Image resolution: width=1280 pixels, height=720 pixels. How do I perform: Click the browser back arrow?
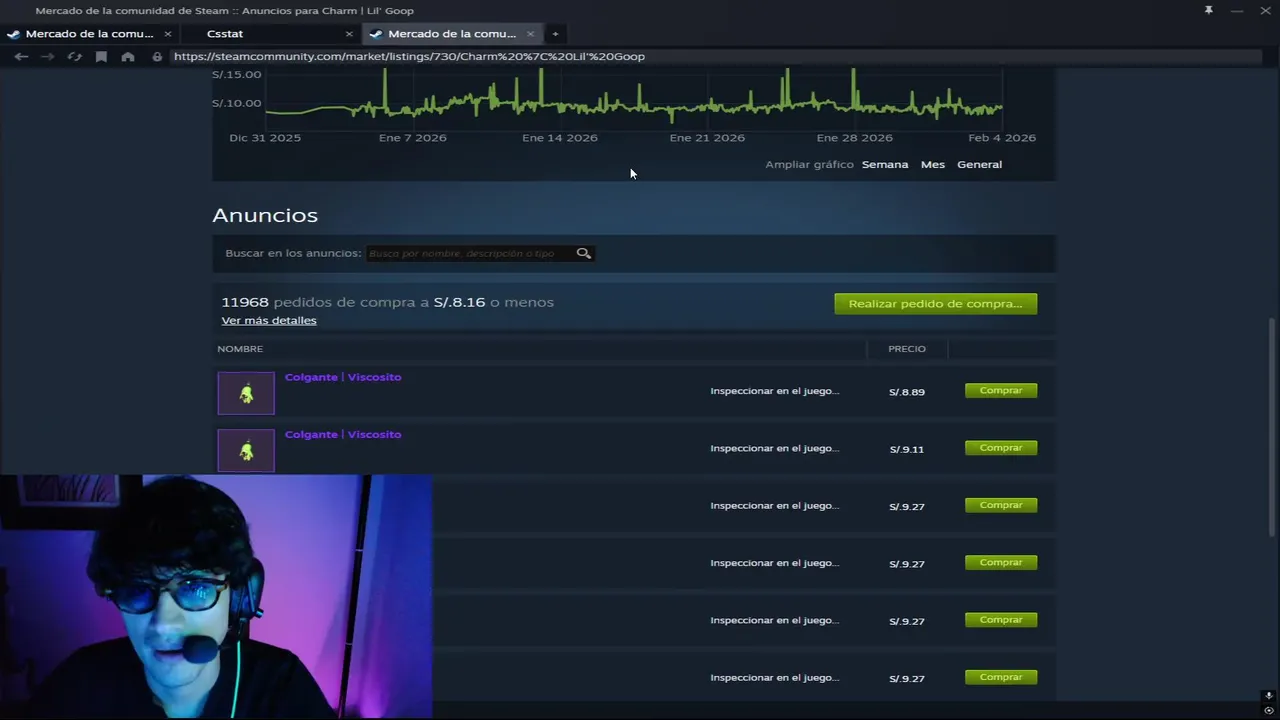tap(21, 57)
